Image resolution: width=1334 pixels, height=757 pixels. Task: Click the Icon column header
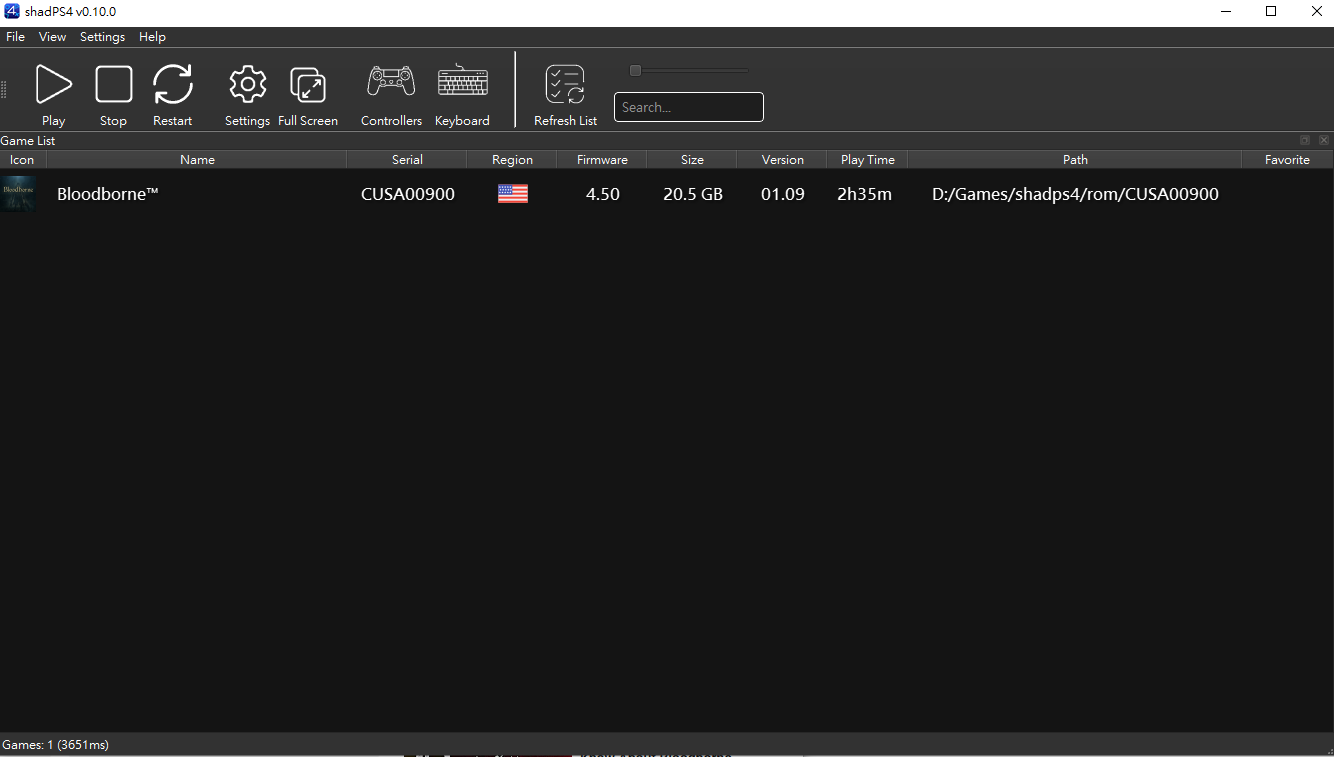[x=22, y=160]
